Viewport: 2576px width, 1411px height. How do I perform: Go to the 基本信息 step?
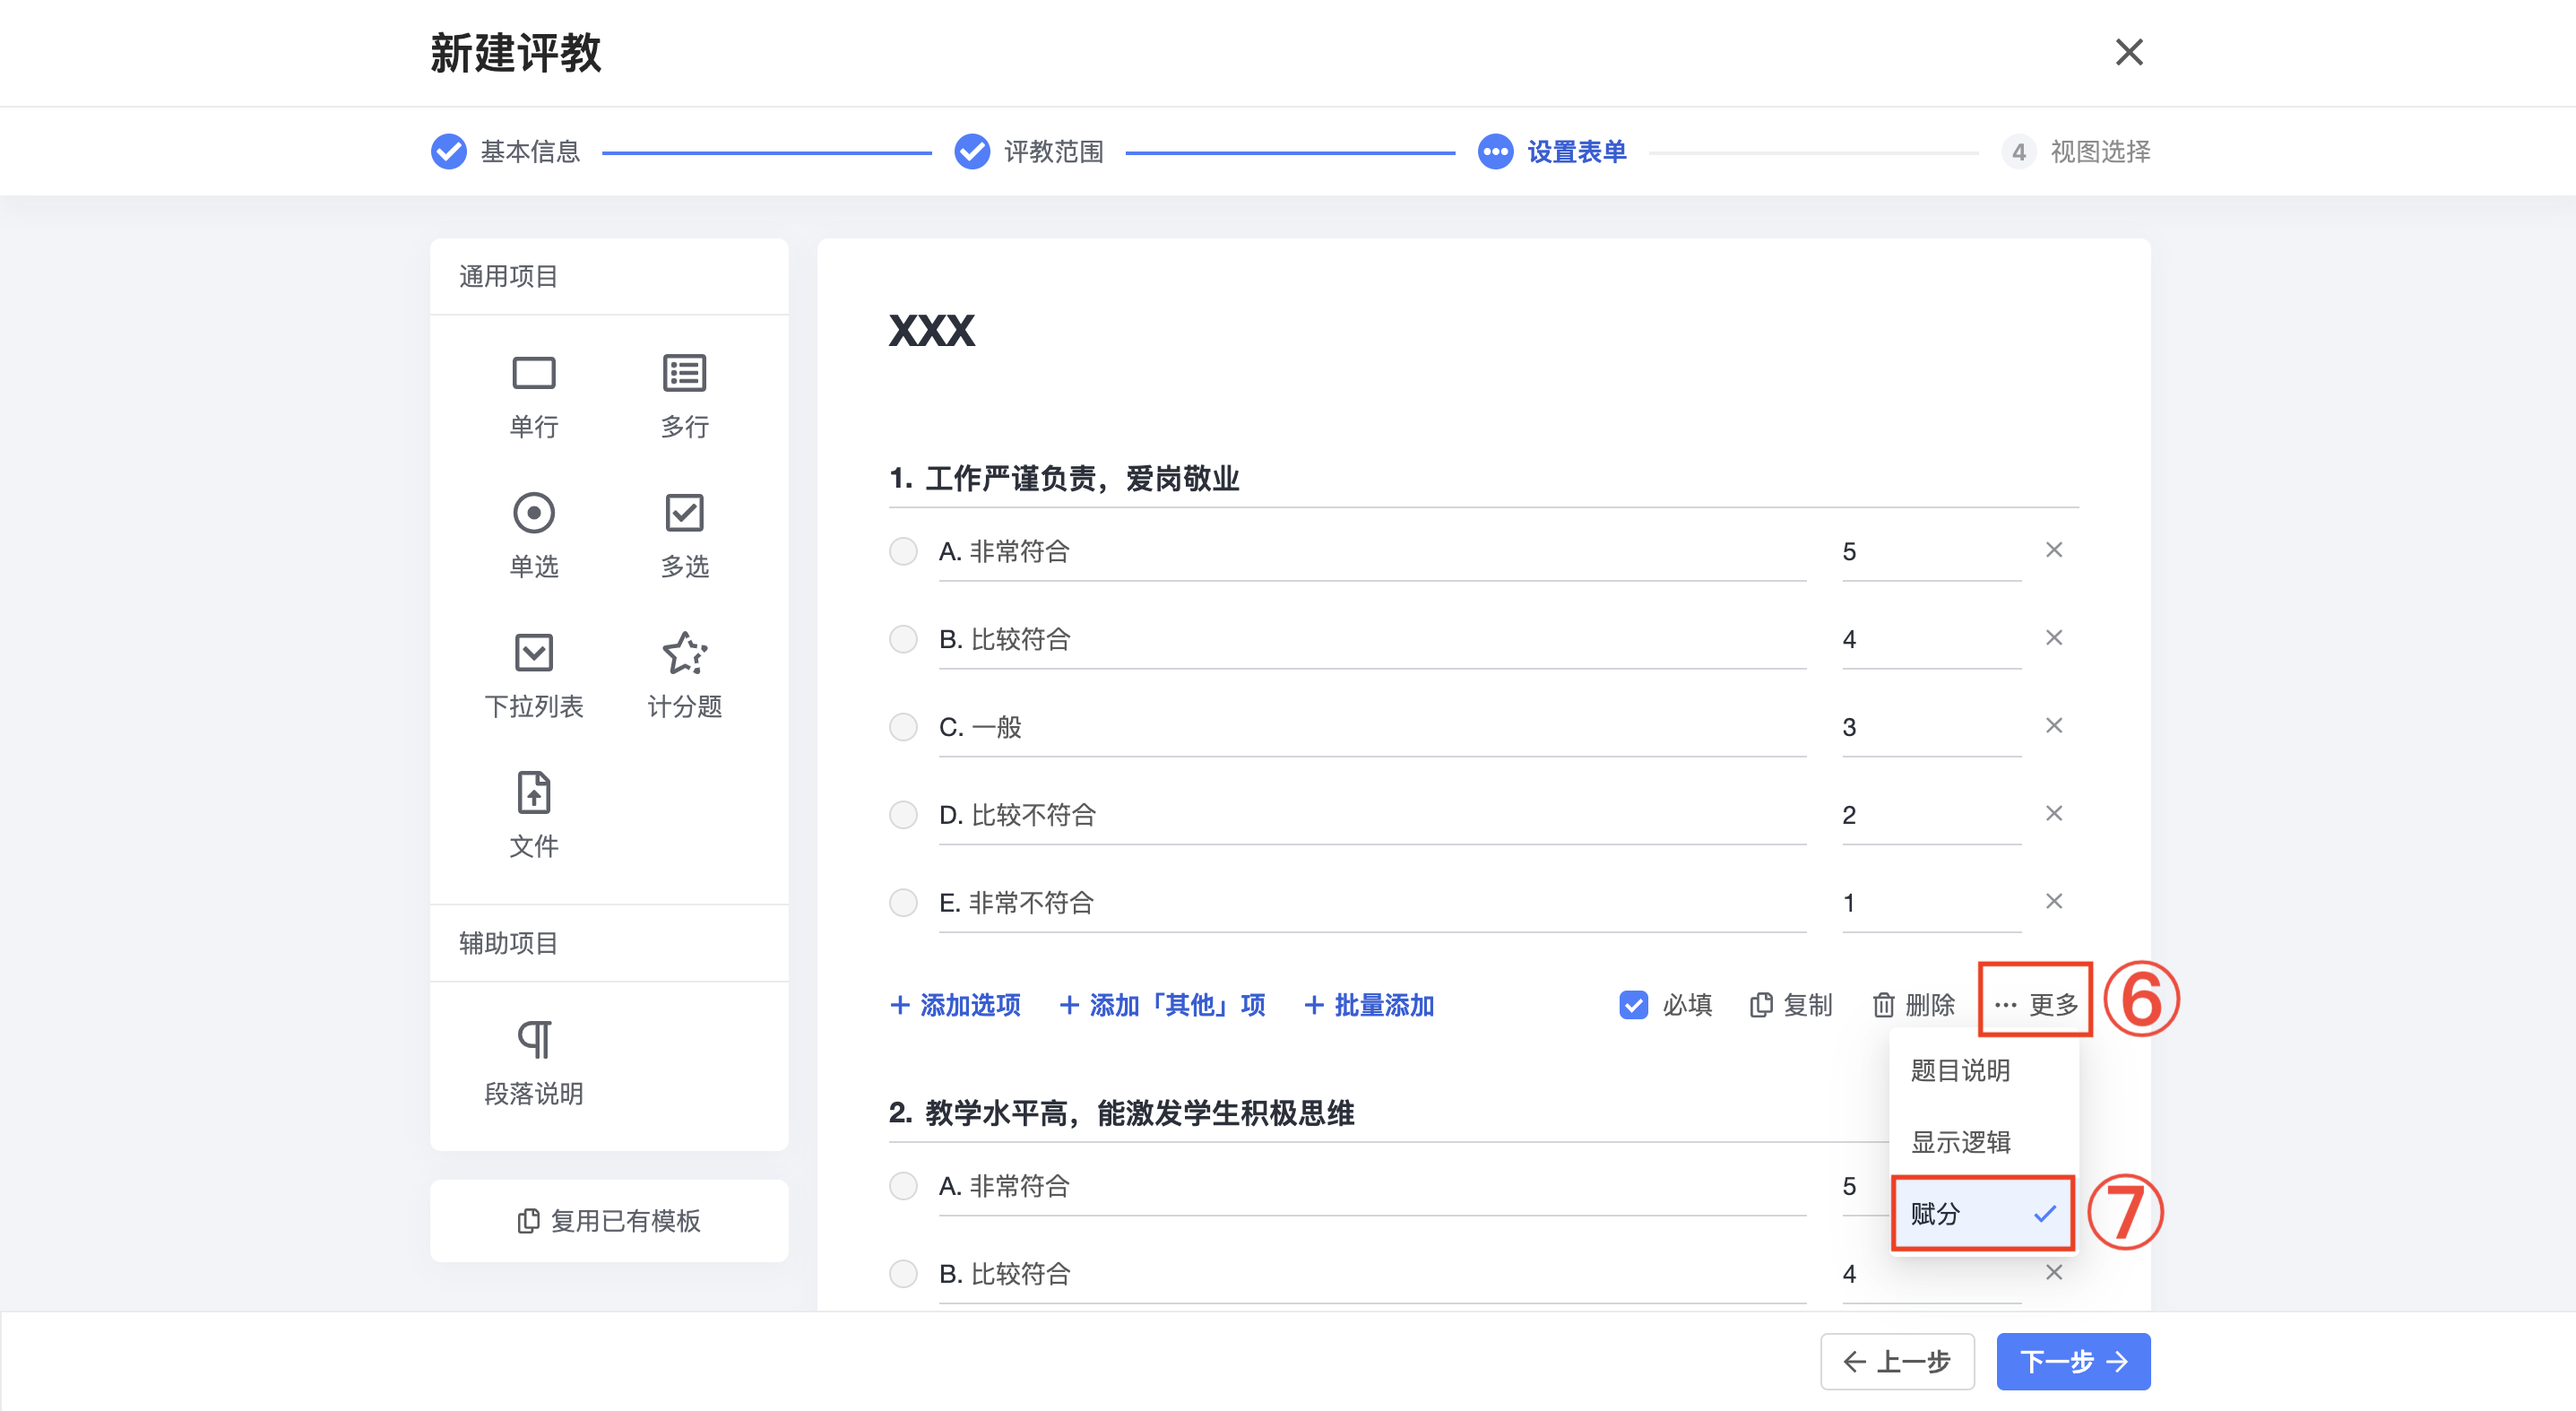(x=505, y=152)
